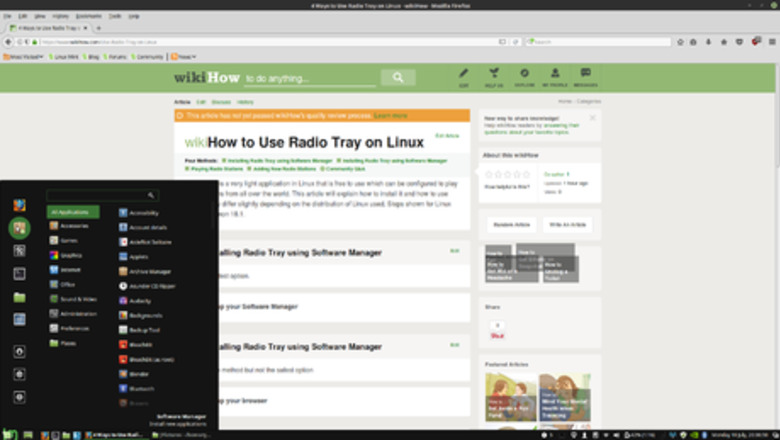Launch Backup Tool from applications list
Screen dimensions: 780x440
point(139,330)
